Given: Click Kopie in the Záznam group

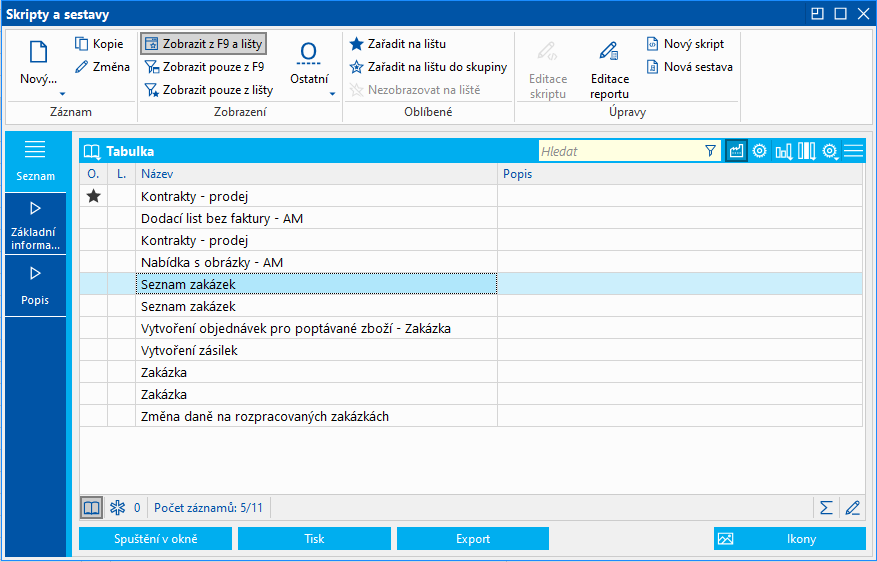Looking at the screenshot, I should pyautogui.click(x=99, y=44).
